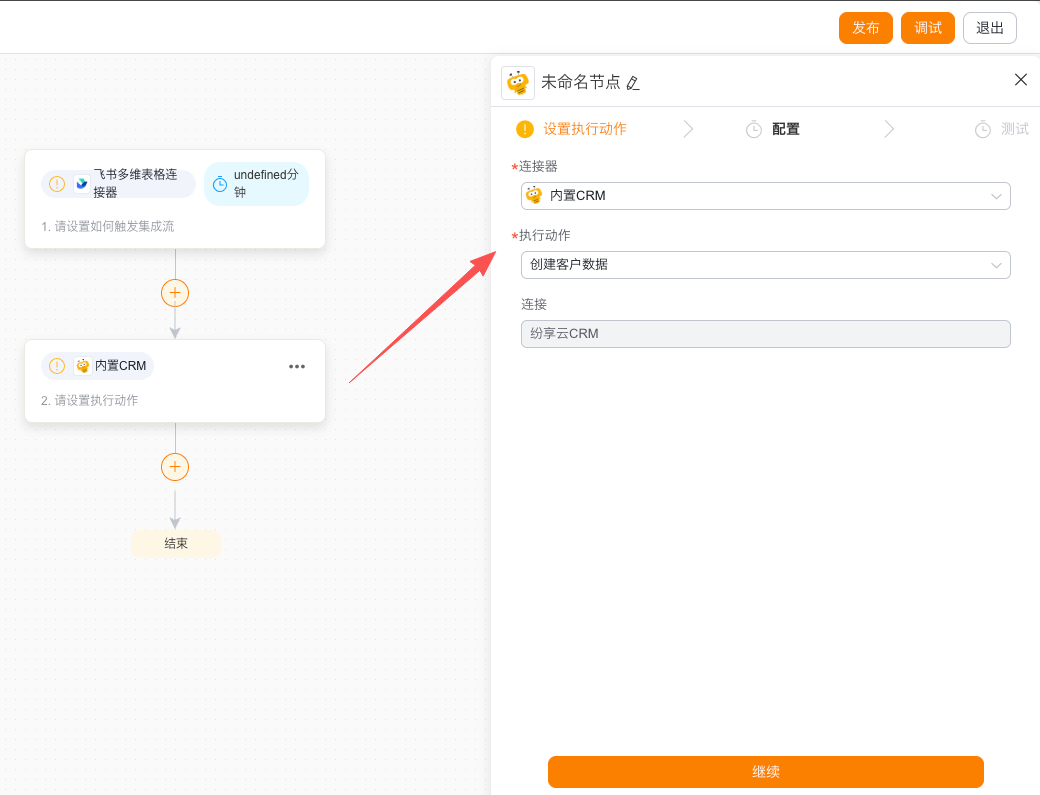Click the 退出 button
The height and width of the screenshot is (795, 1040).
point(990,28)
